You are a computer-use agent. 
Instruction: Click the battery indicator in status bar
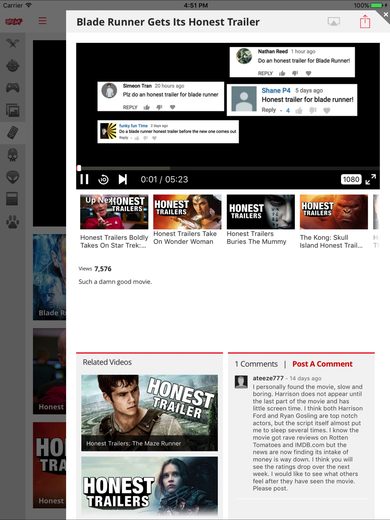[x=377, y=5]
